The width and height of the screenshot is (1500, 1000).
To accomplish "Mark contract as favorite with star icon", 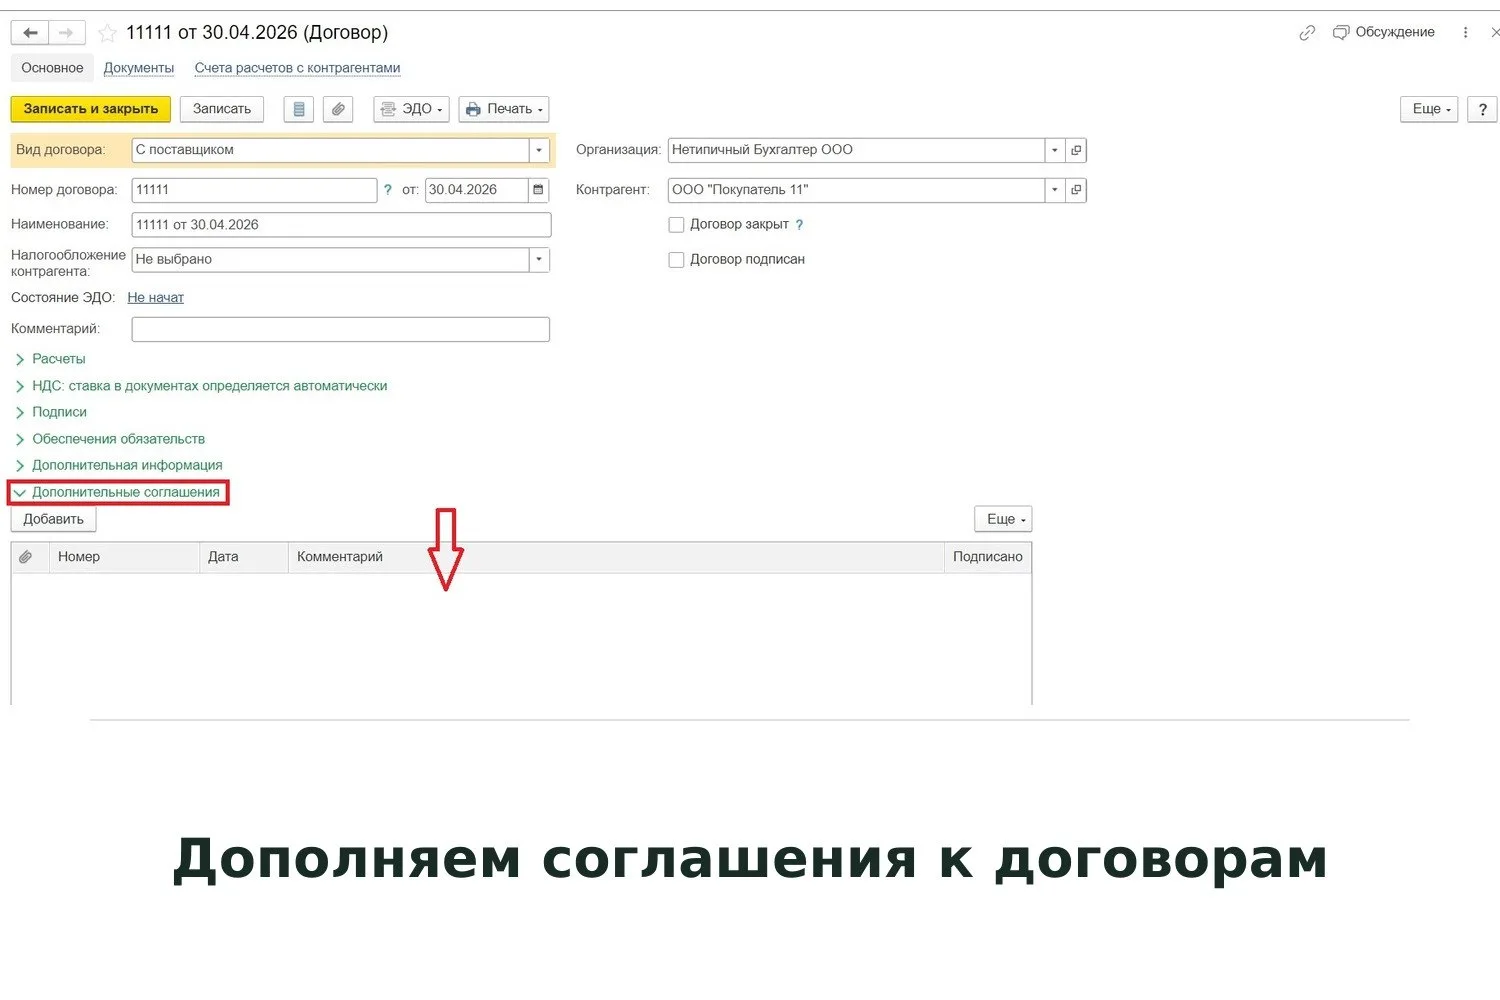I will click(107, 33).
